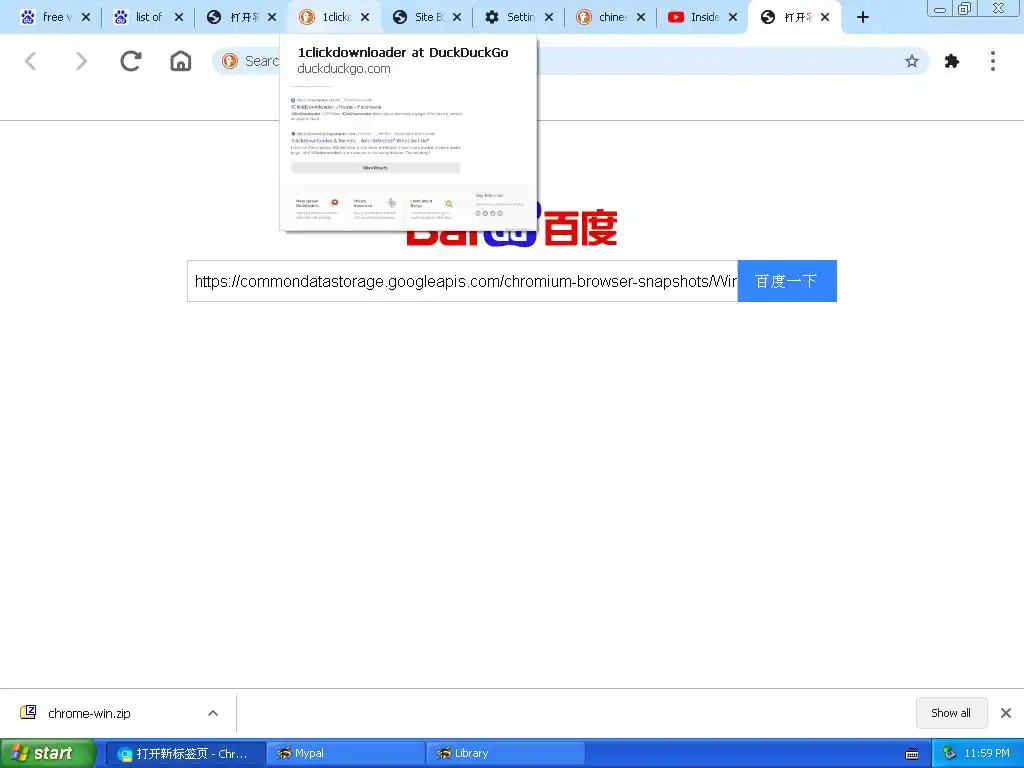Switch to the Settings tab
Viewport: 1024px width, 768px height.
point(510,17)
